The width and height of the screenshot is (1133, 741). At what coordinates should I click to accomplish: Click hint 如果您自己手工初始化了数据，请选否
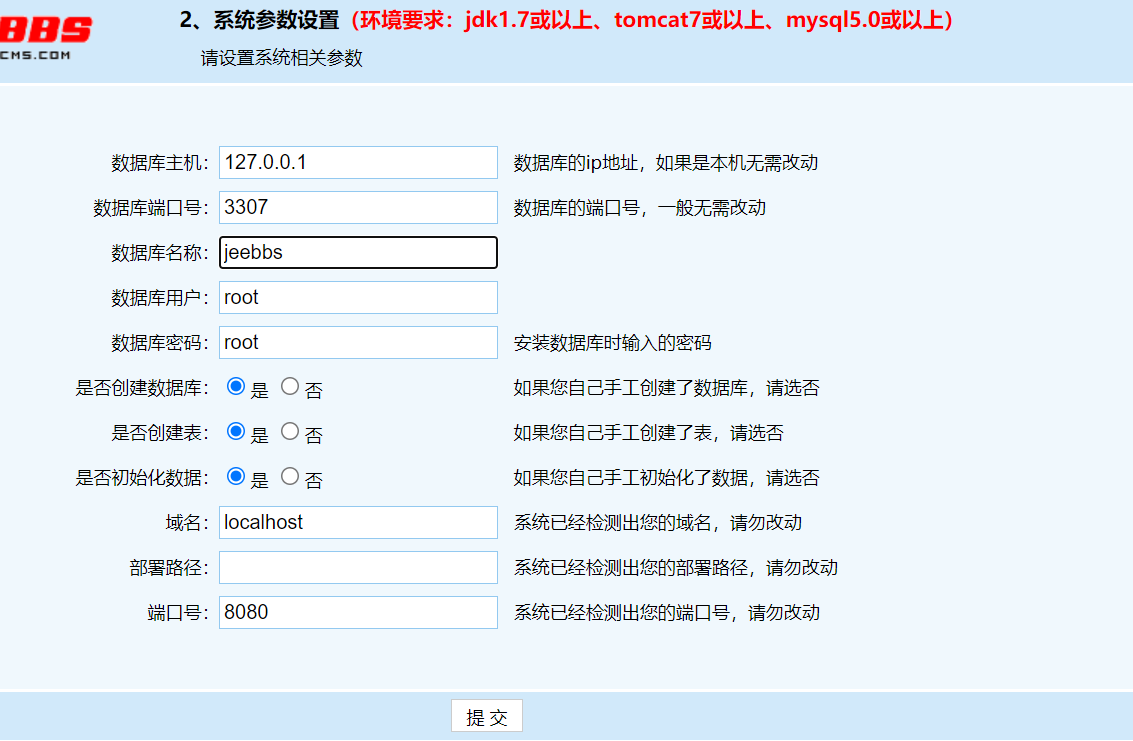[x=666, y=477]
